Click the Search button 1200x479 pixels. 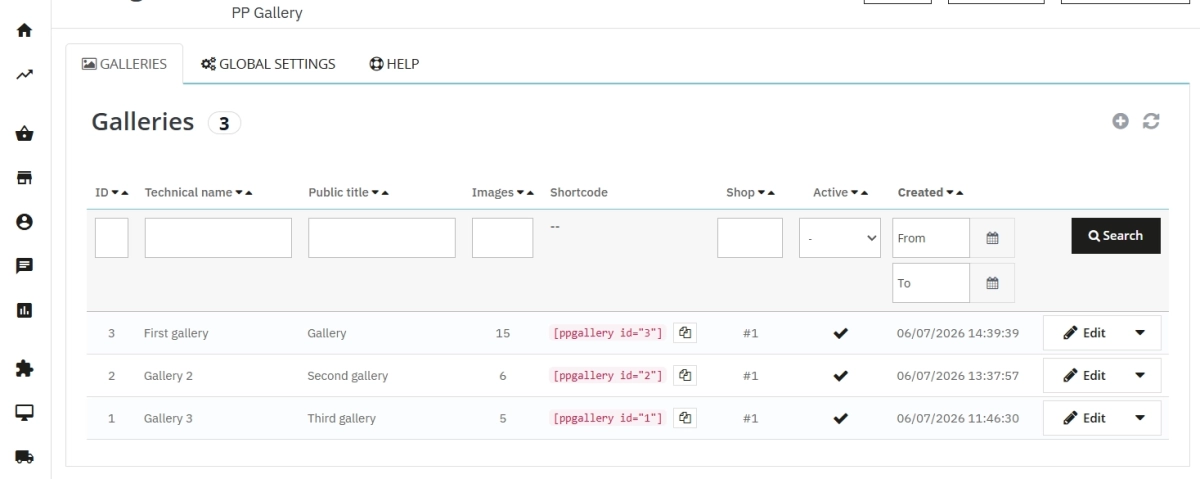[1116, 236]
